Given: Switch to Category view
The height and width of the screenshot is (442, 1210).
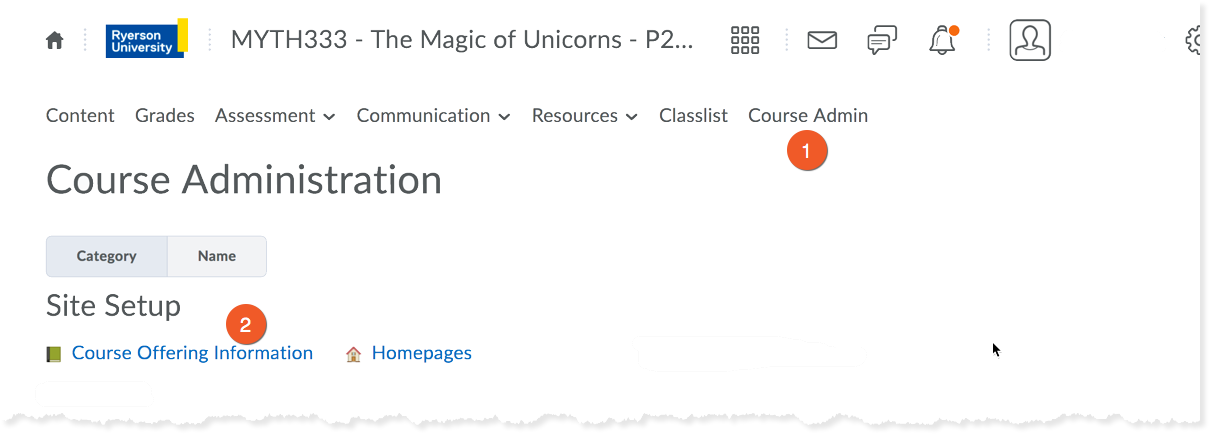Looking at the screenshot, I should [107, 256].
